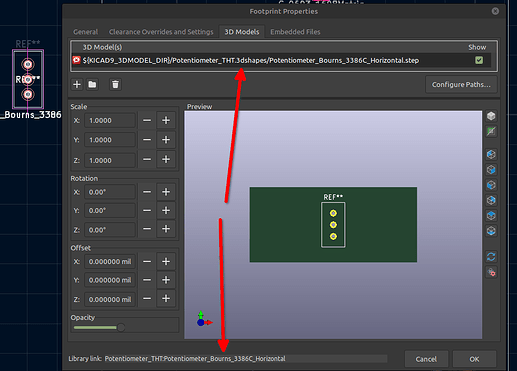
Task: Uncheck Show for Potentiometer step model
Action: [479, 60]
